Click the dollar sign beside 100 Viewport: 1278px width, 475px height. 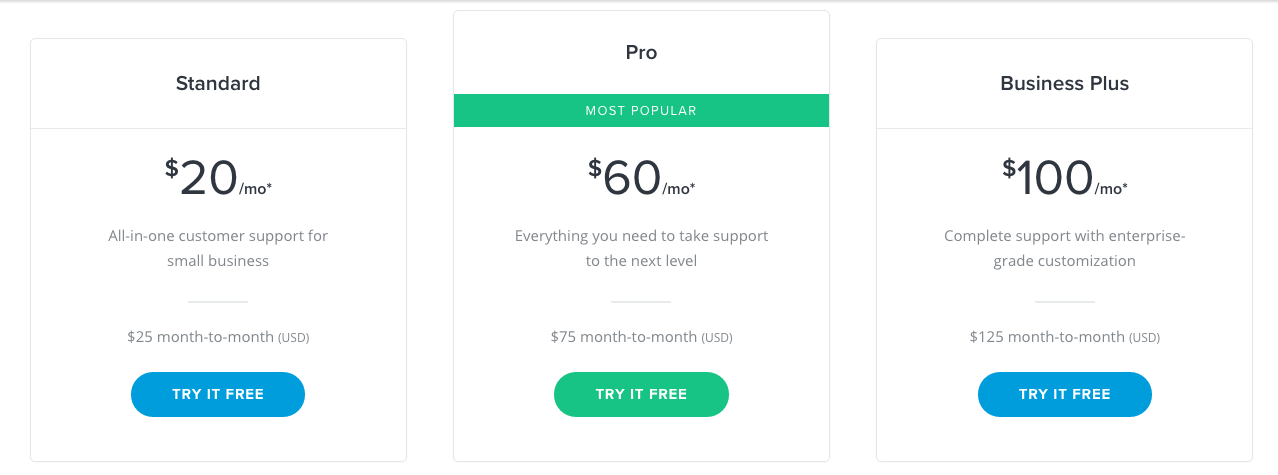(x=1009, y=168)
